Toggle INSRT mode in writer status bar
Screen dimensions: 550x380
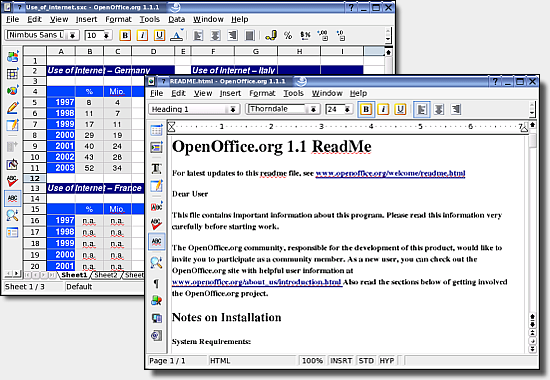coord(341,361)
